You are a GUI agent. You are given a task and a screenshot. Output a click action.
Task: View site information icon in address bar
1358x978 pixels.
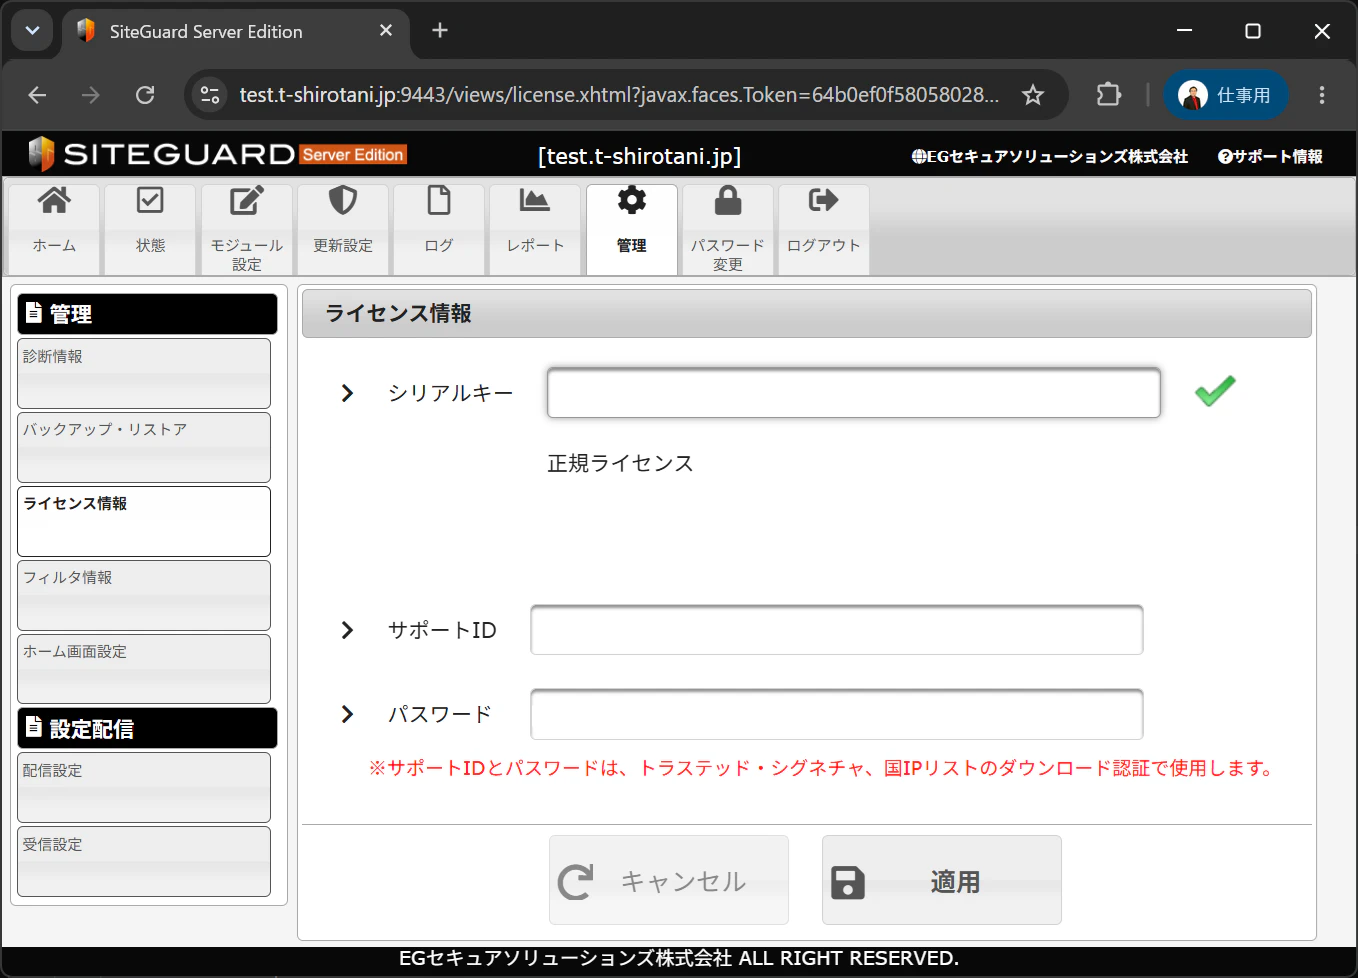(210, 95)
